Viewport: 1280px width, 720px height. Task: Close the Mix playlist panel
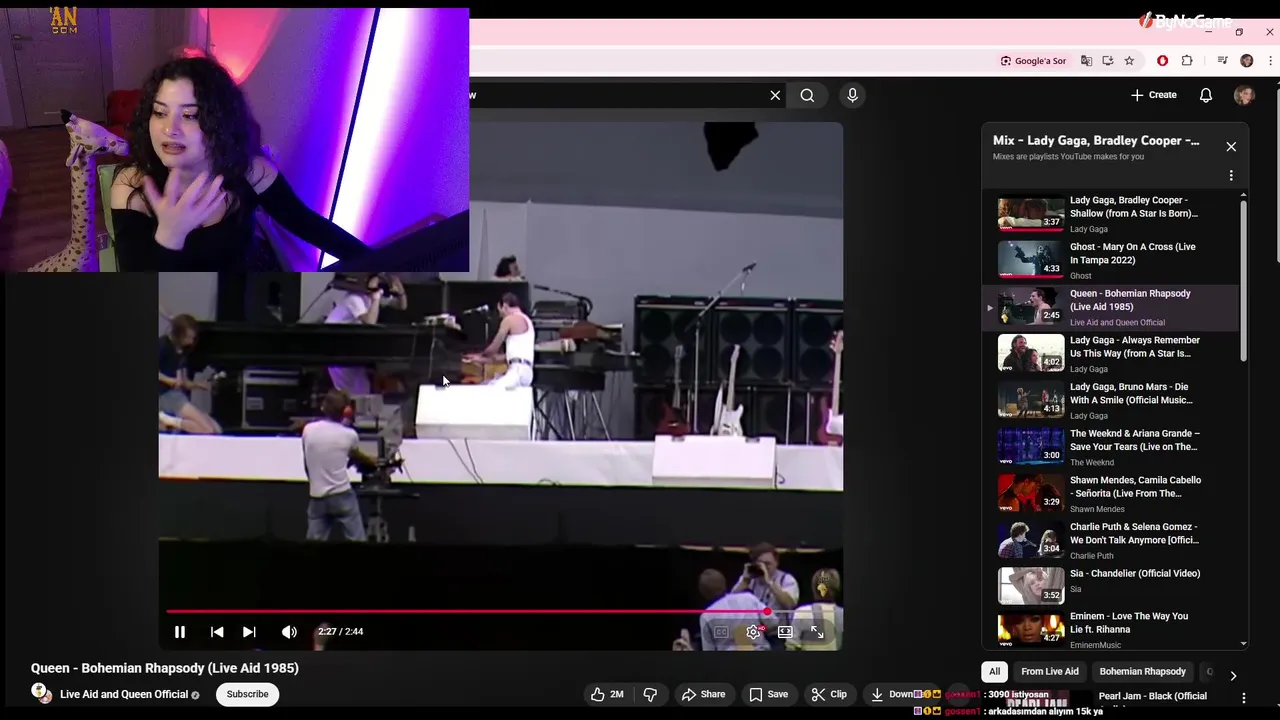[1231, 147]
